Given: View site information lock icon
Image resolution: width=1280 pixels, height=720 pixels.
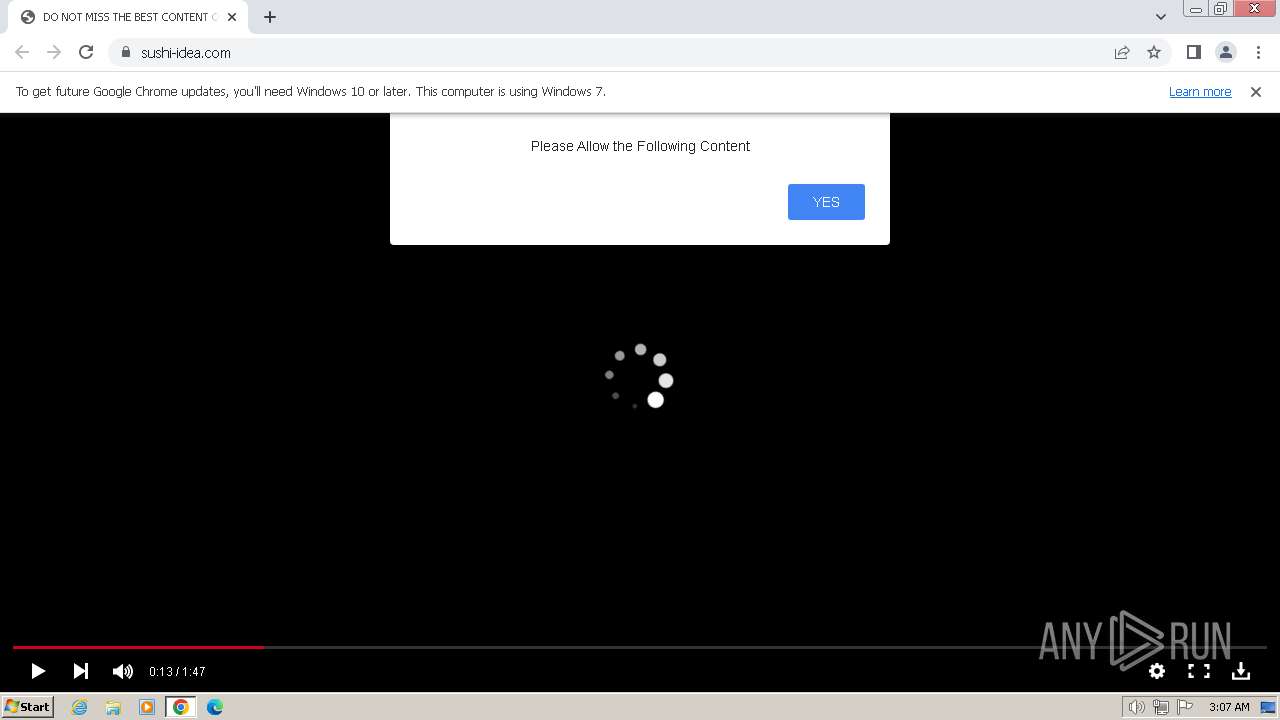Looking at the screenshot, I should tap(125, 52).
